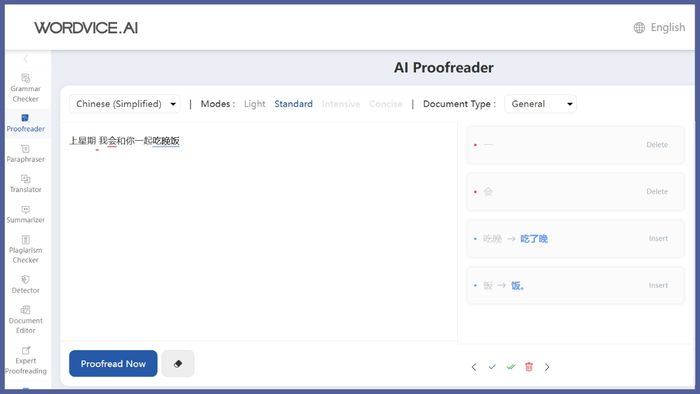Viewport: 700px width, 394px height.
Task: Click Insert on the 吃了晚 suggestion
Action: [x=658, y=239]
